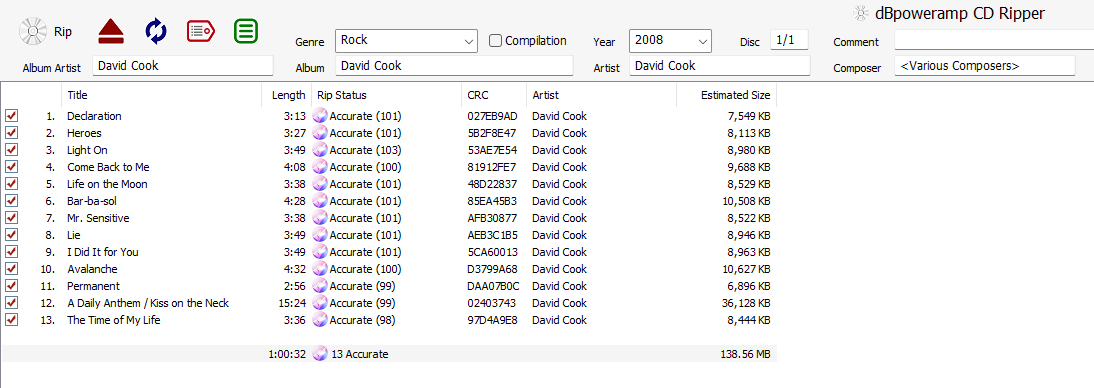Screen dimensions: 1094x388
Task: Click the AccurateRip disc icon for Heroes
Action: 320,133
